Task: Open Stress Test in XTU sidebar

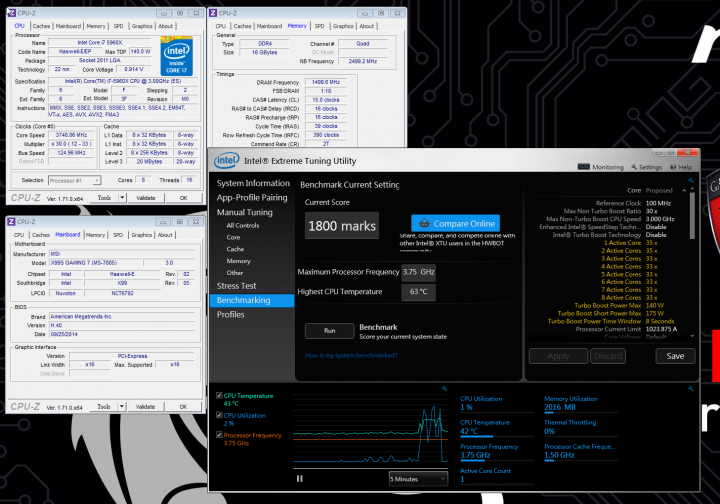Action: click(236, 286)
